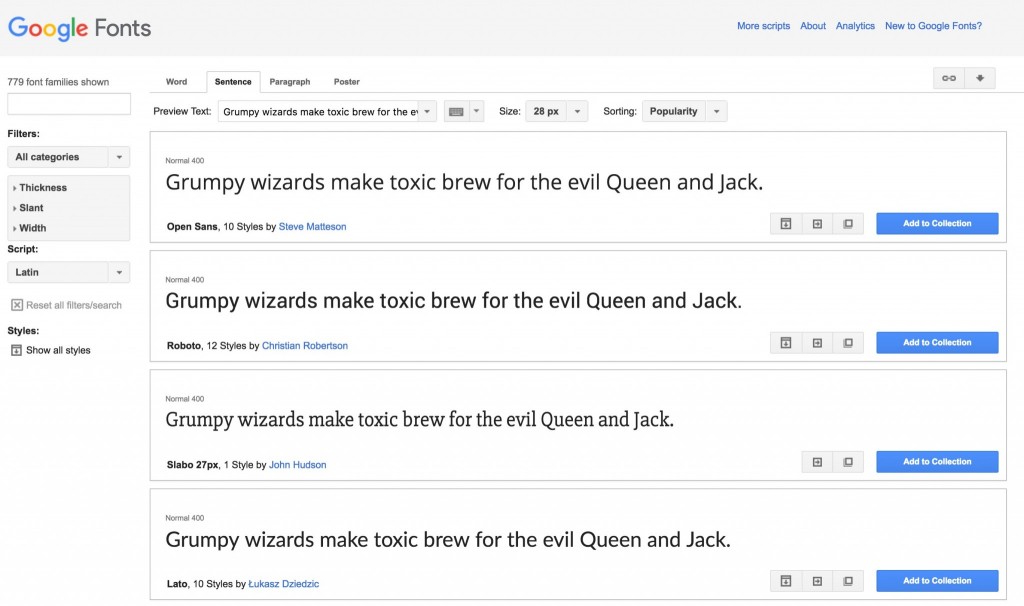
Task: Click the Google Fonts logo
Action: pos(79,28)
